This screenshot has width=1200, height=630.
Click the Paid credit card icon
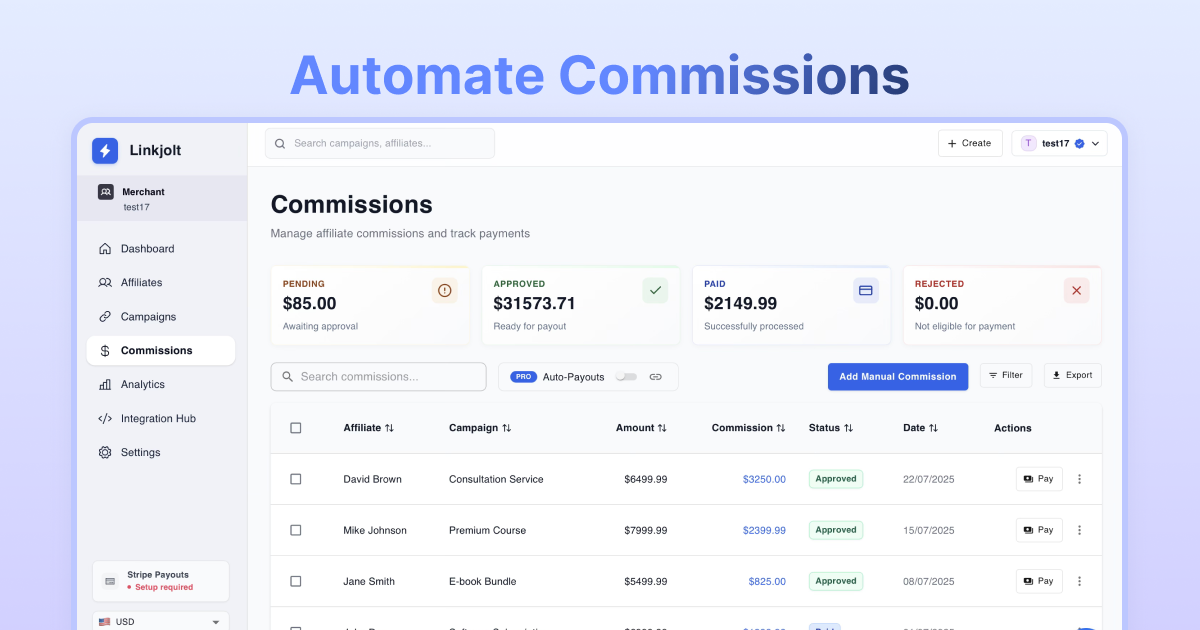click(866, 290)
